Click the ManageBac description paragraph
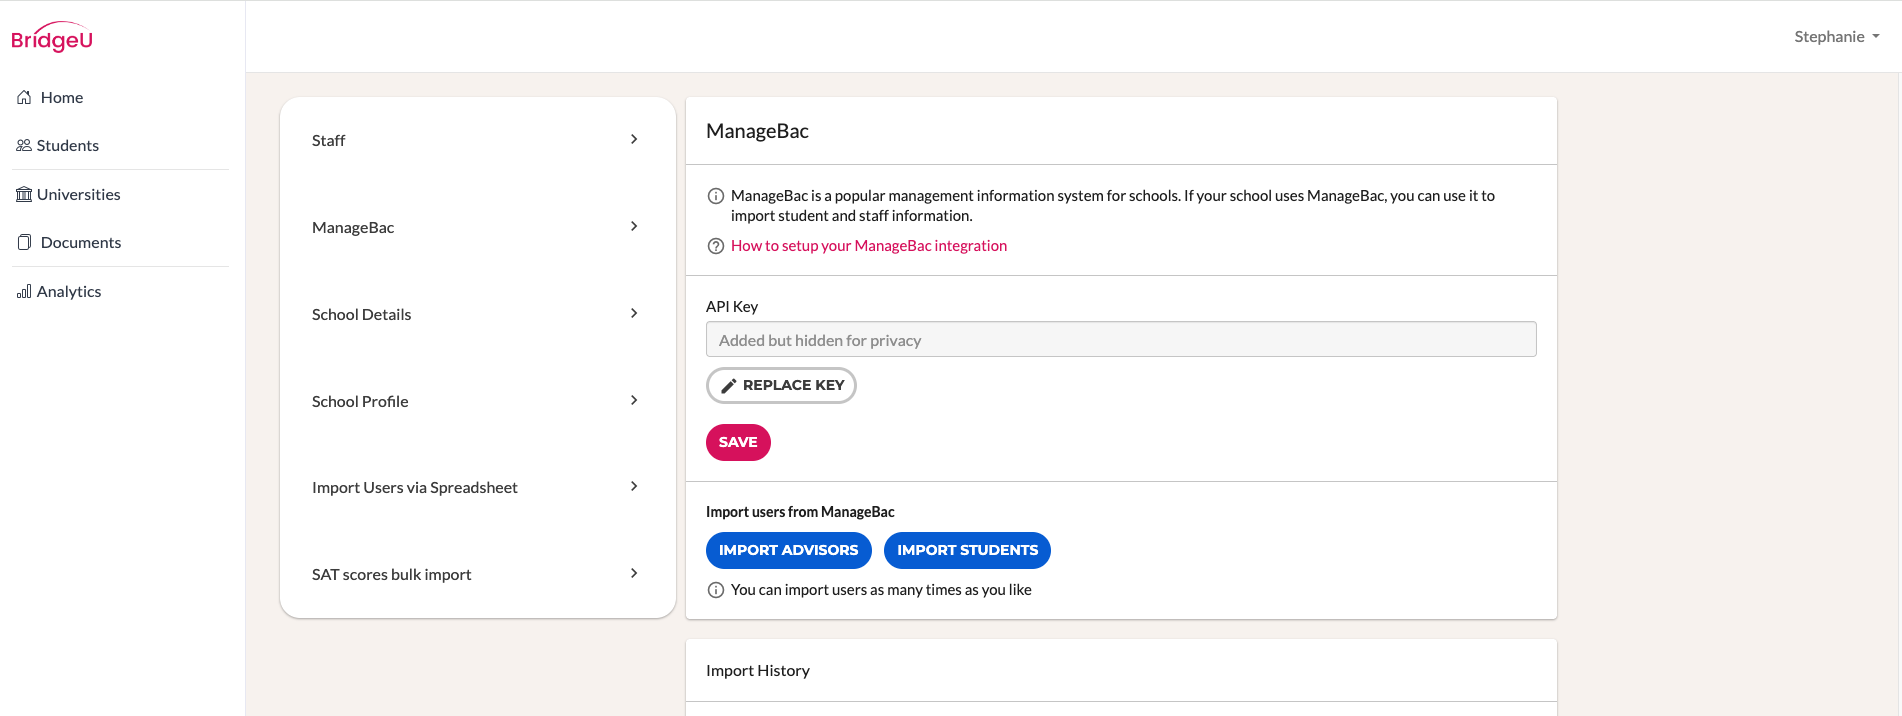This screenshot has height=716, width=1902. [1113, 206]
